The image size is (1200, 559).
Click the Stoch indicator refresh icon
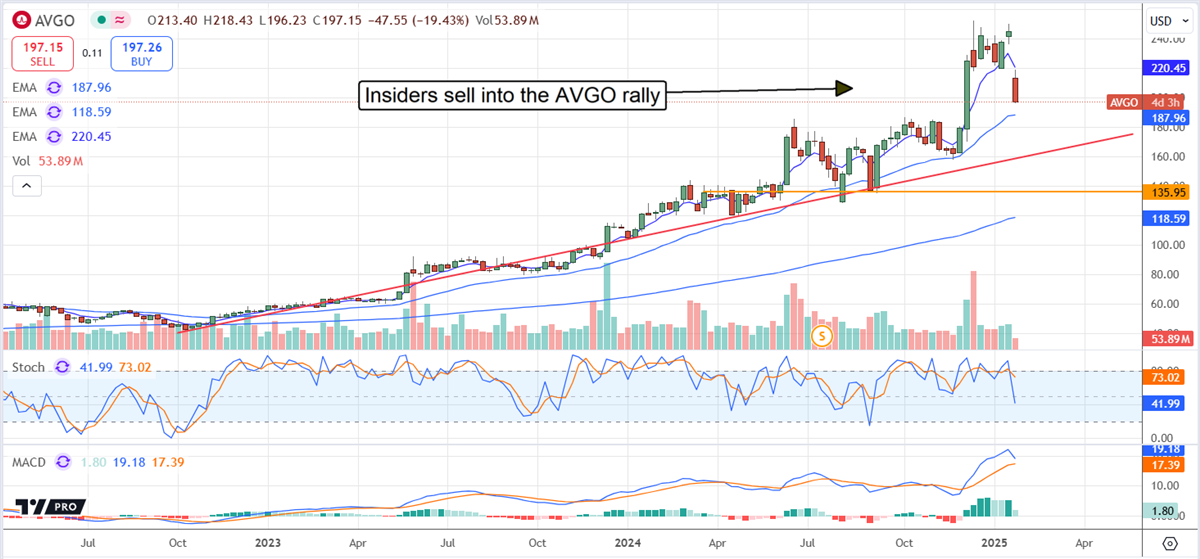pos(61,367)
